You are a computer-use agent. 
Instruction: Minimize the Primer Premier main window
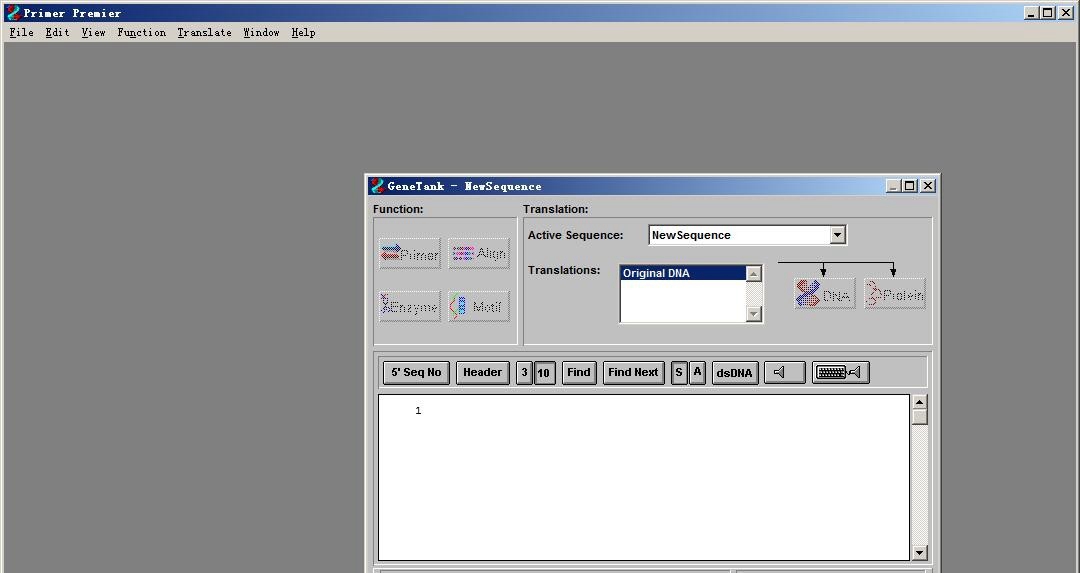(x=1031, y=12)
